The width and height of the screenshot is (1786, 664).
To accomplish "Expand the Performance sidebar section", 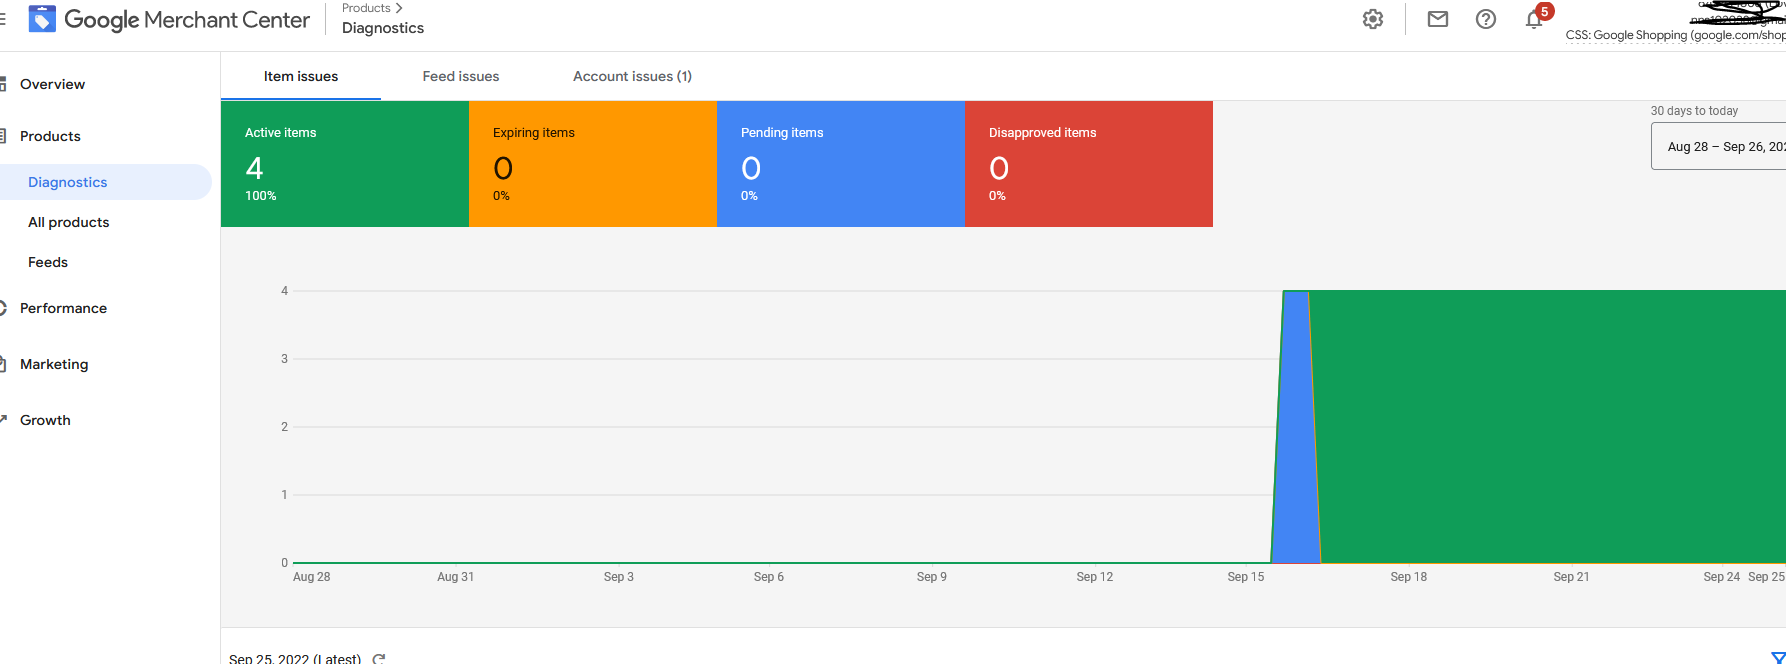I will click(x=63, y=308).
